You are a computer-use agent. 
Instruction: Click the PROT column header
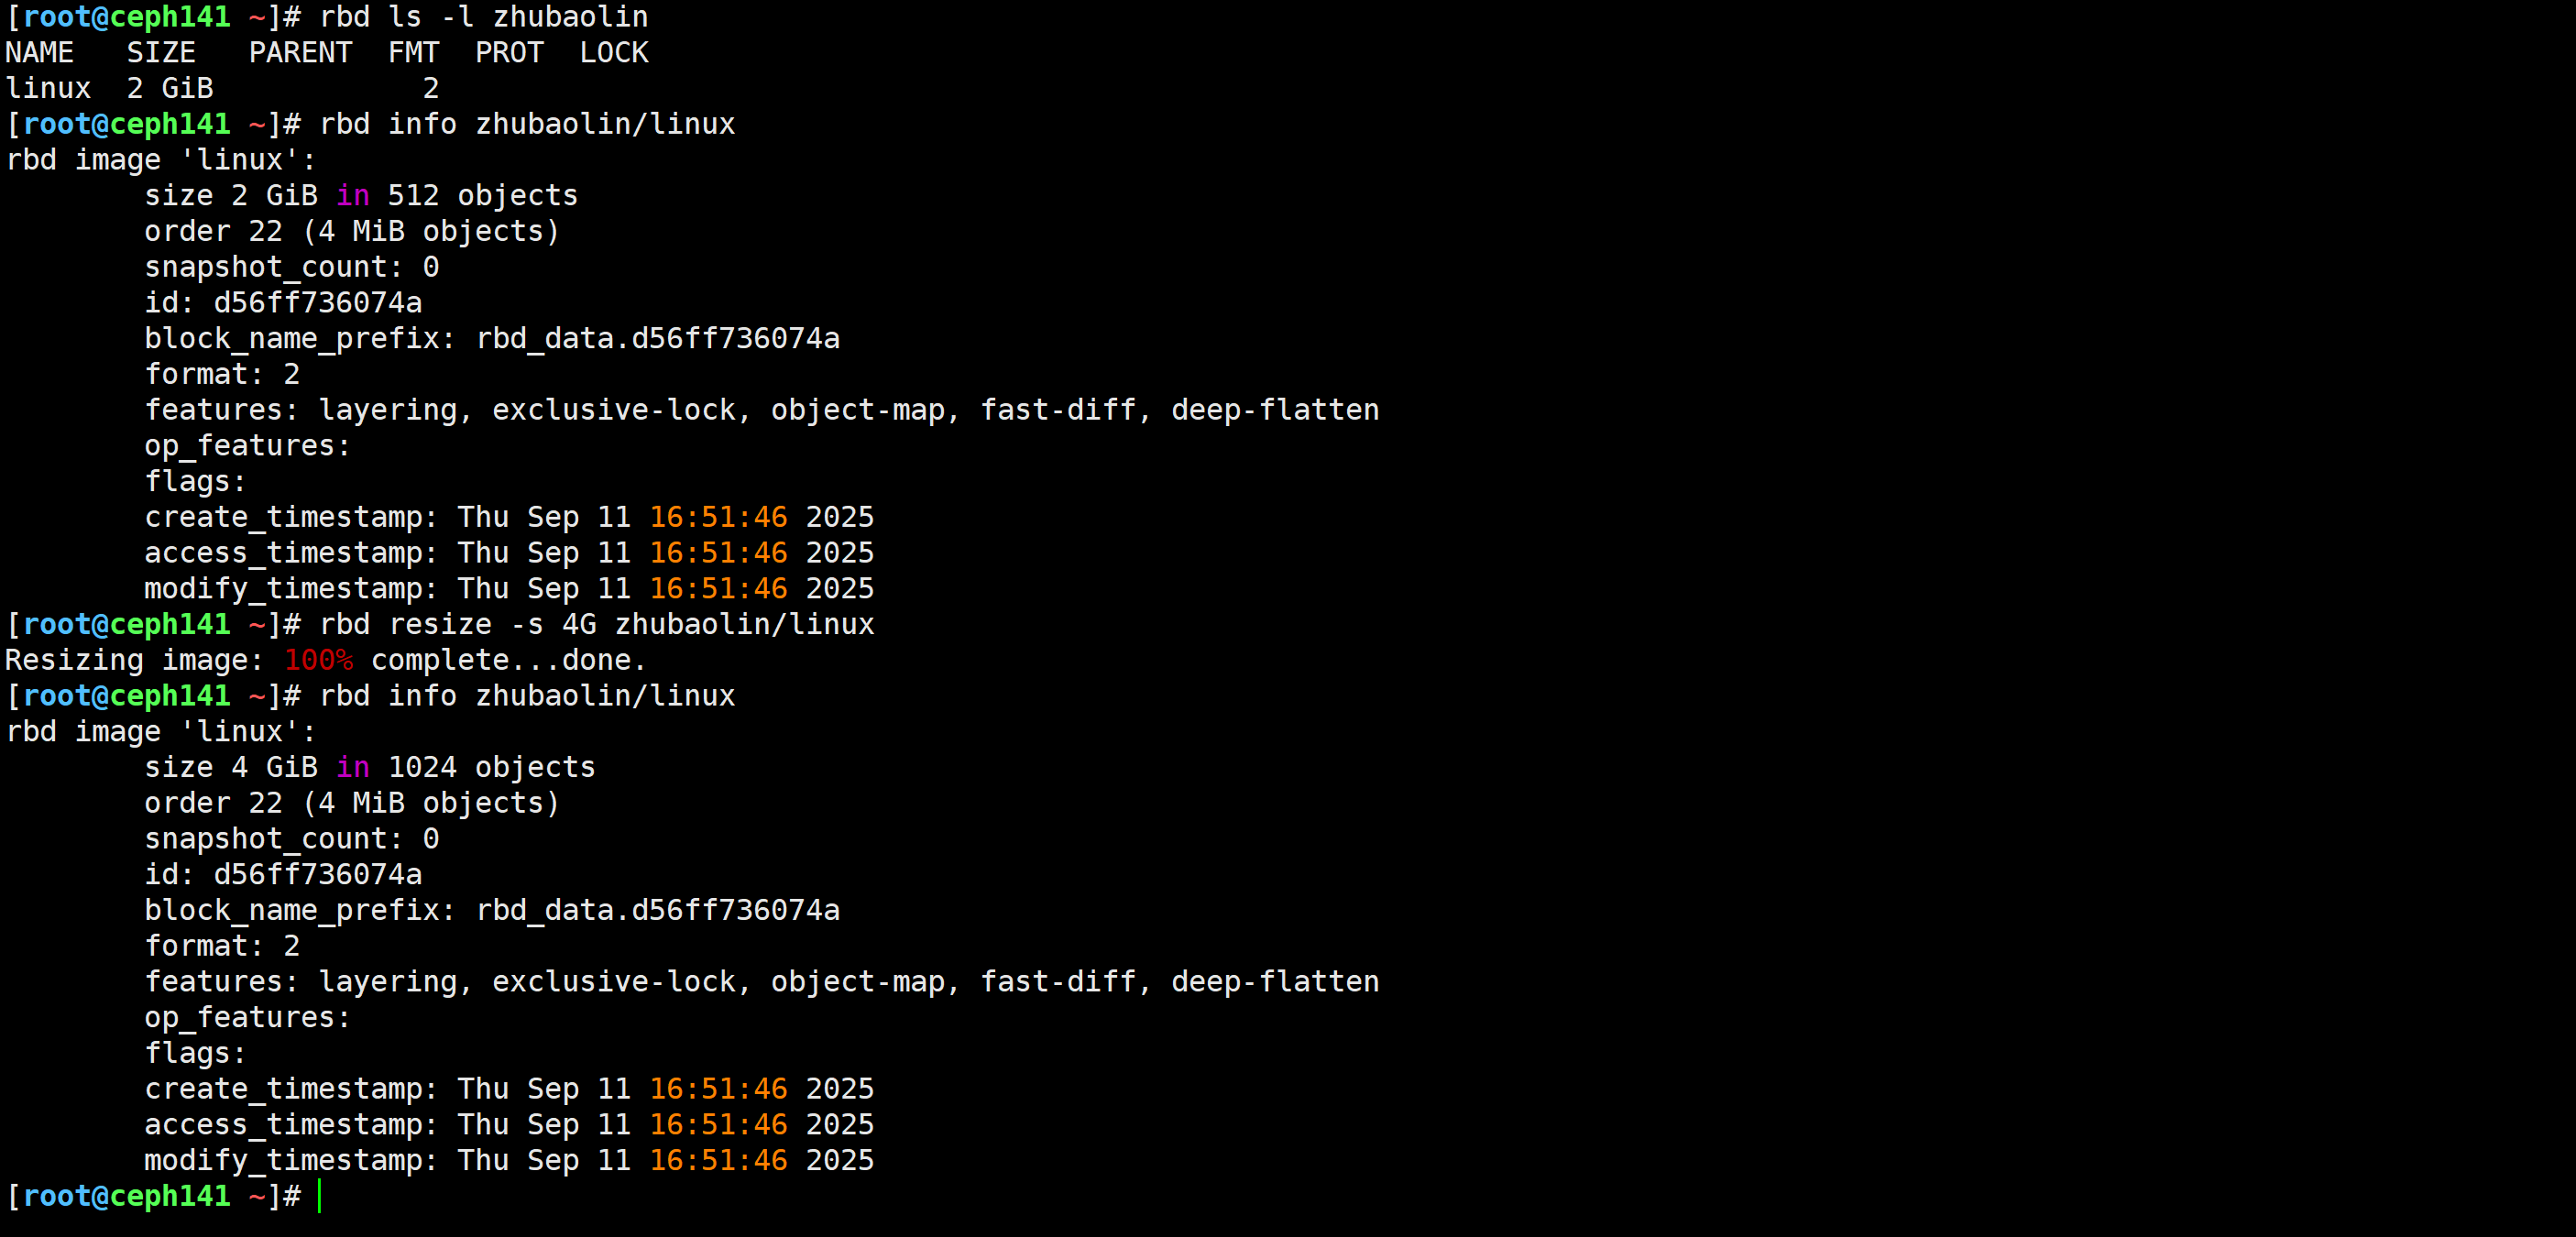pyautogui.click(x=509, y=53)
